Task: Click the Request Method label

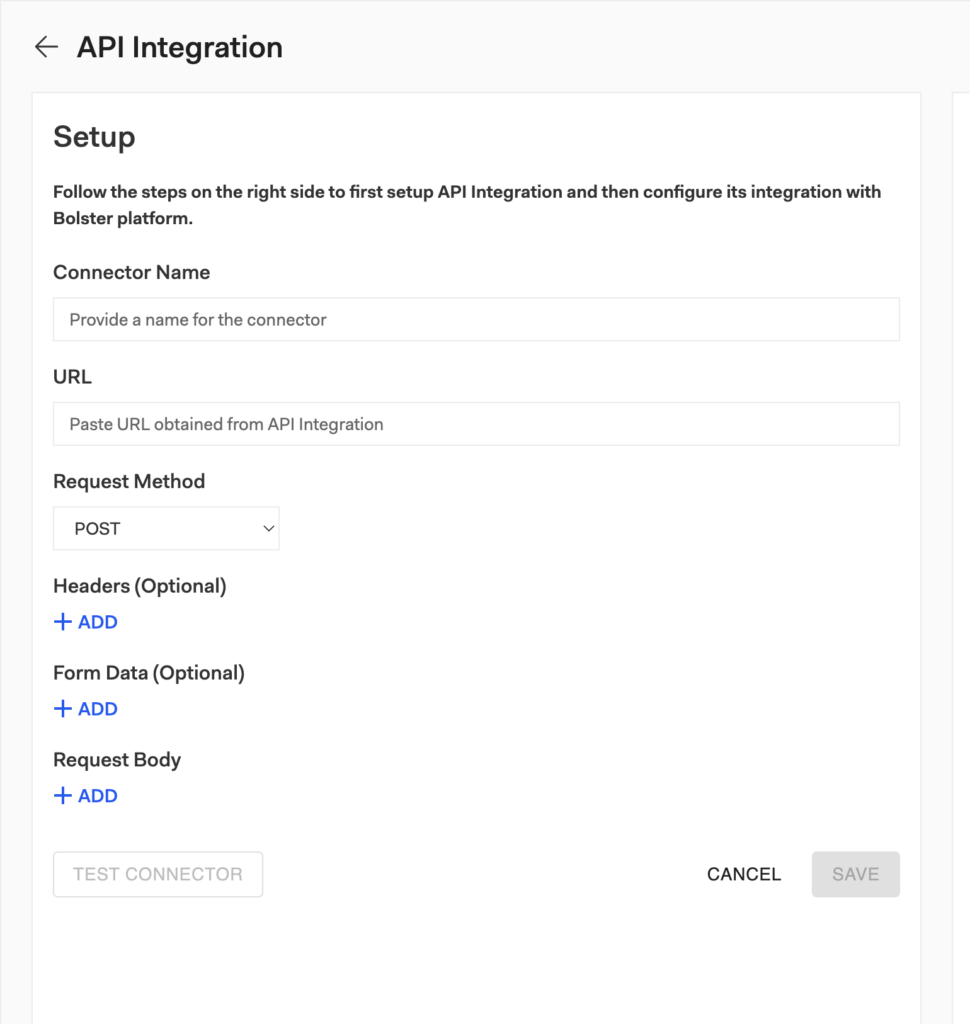Action: pos(129,481)
